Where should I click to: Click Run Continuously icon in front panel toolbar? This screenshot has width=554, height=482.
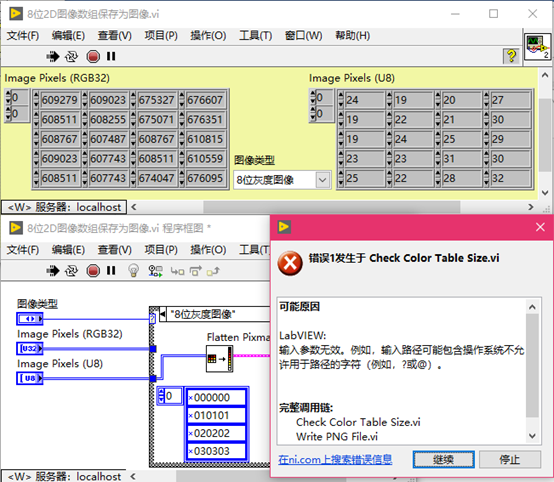tap(71, 57)
